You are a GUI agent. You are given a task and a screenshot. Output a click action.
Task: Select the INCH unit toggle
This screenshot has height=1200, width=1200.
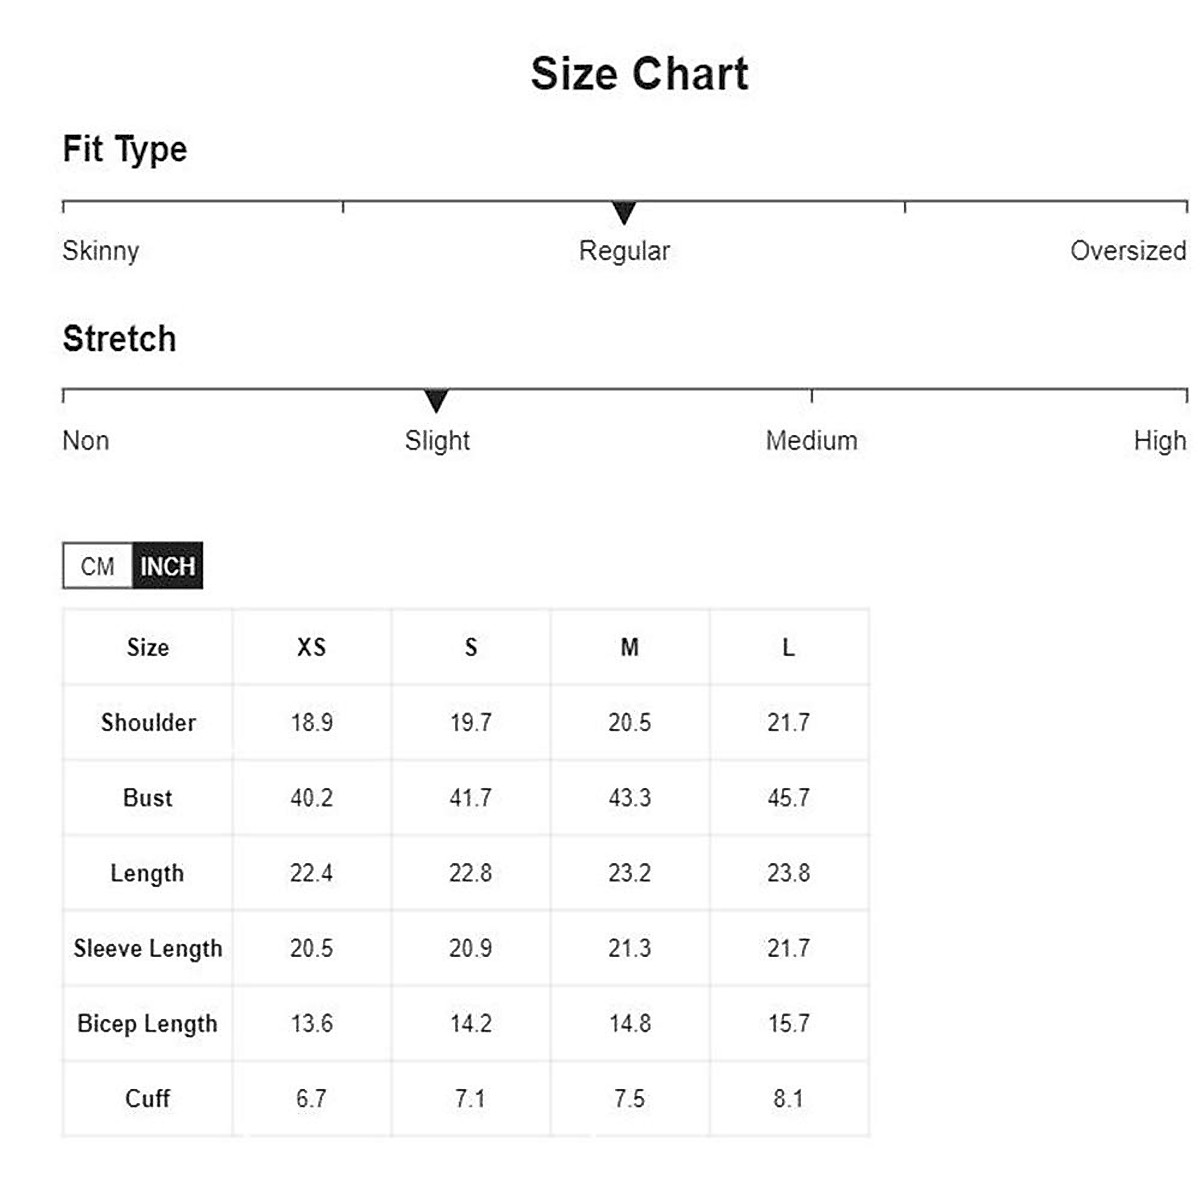click(167, 566)
